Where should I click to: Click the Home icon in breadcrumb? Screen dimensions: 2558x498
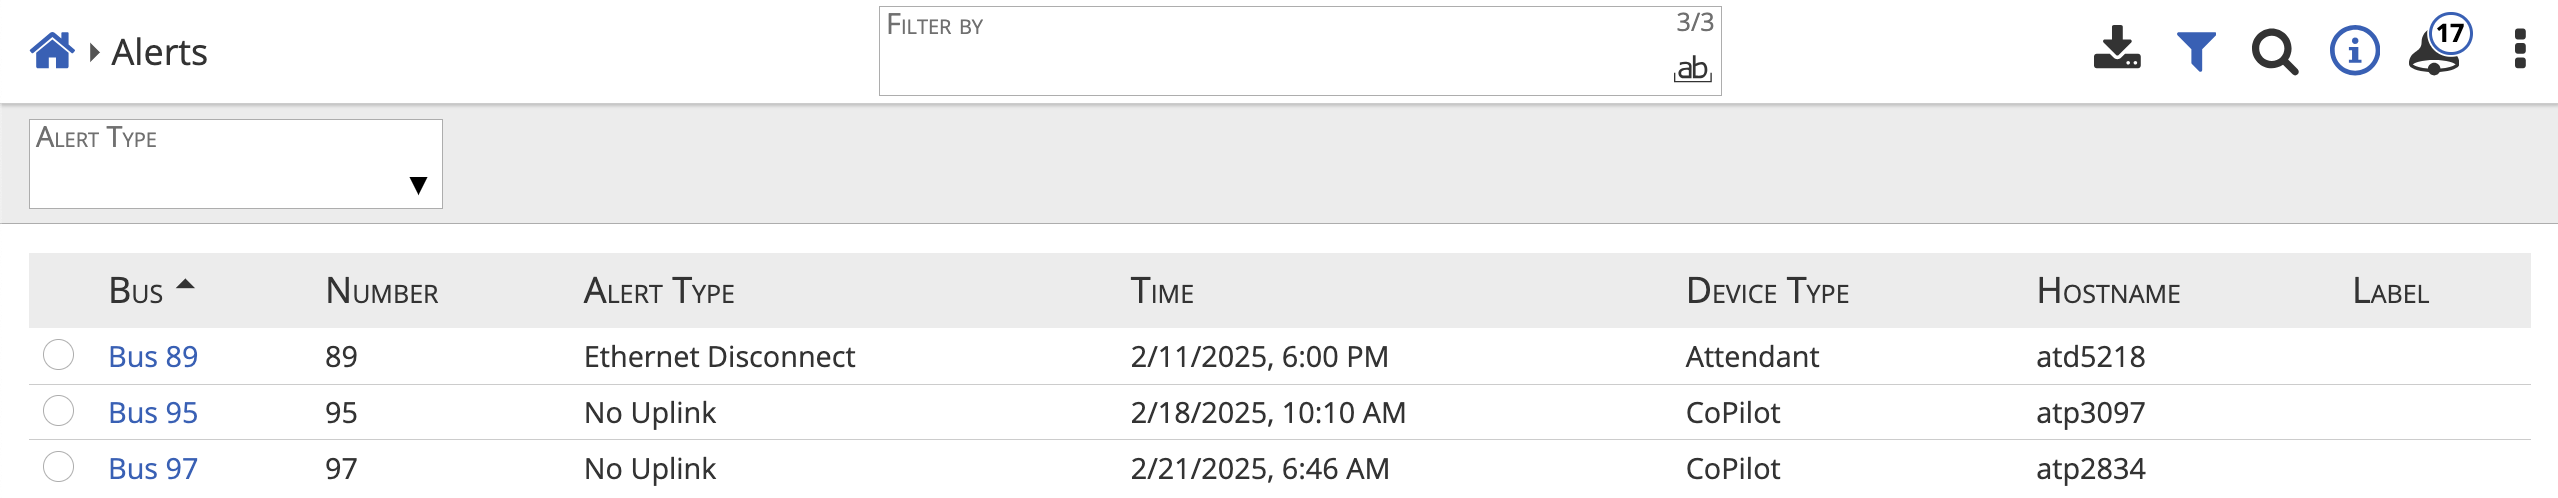[52, 51]
